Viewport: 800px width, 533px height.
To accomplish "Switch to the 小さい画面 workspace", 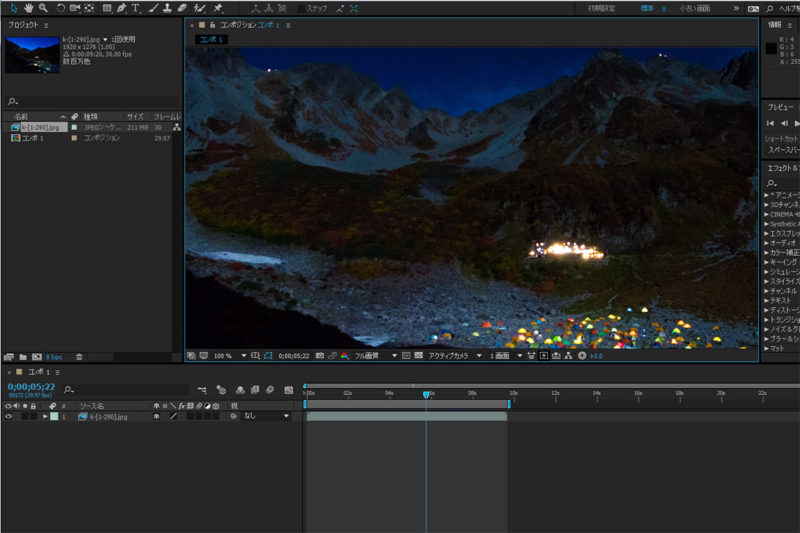I will (x=694, y=9).
